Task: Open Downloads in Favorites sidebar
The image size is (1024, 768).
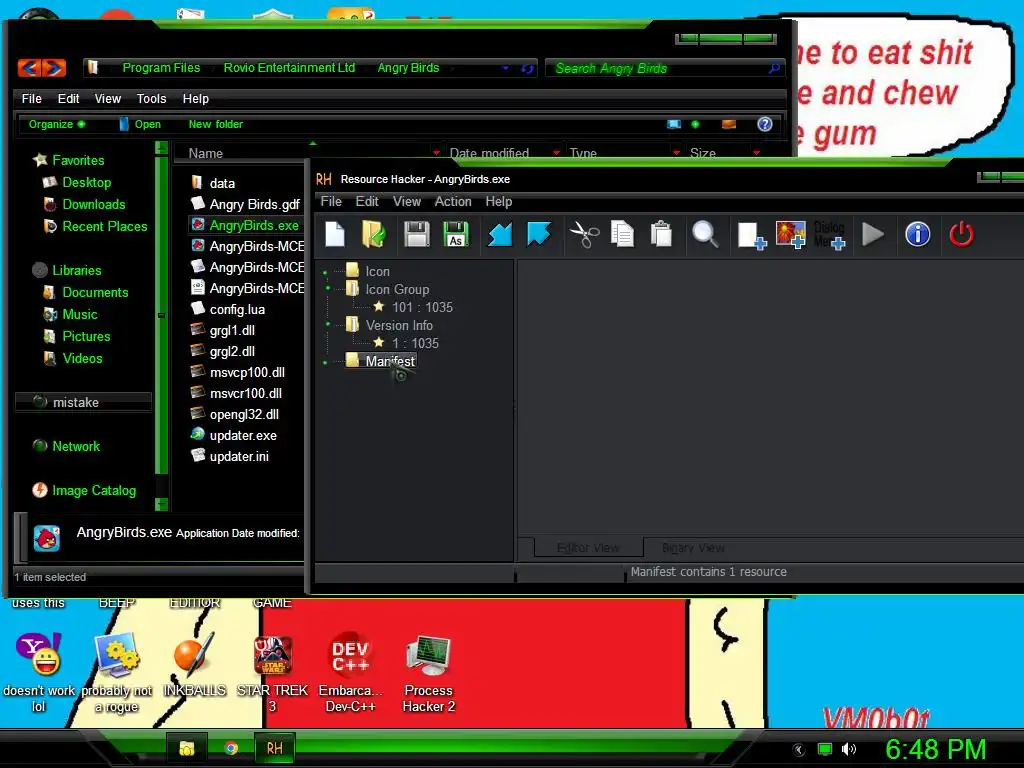Action: (x=93, y=204)
